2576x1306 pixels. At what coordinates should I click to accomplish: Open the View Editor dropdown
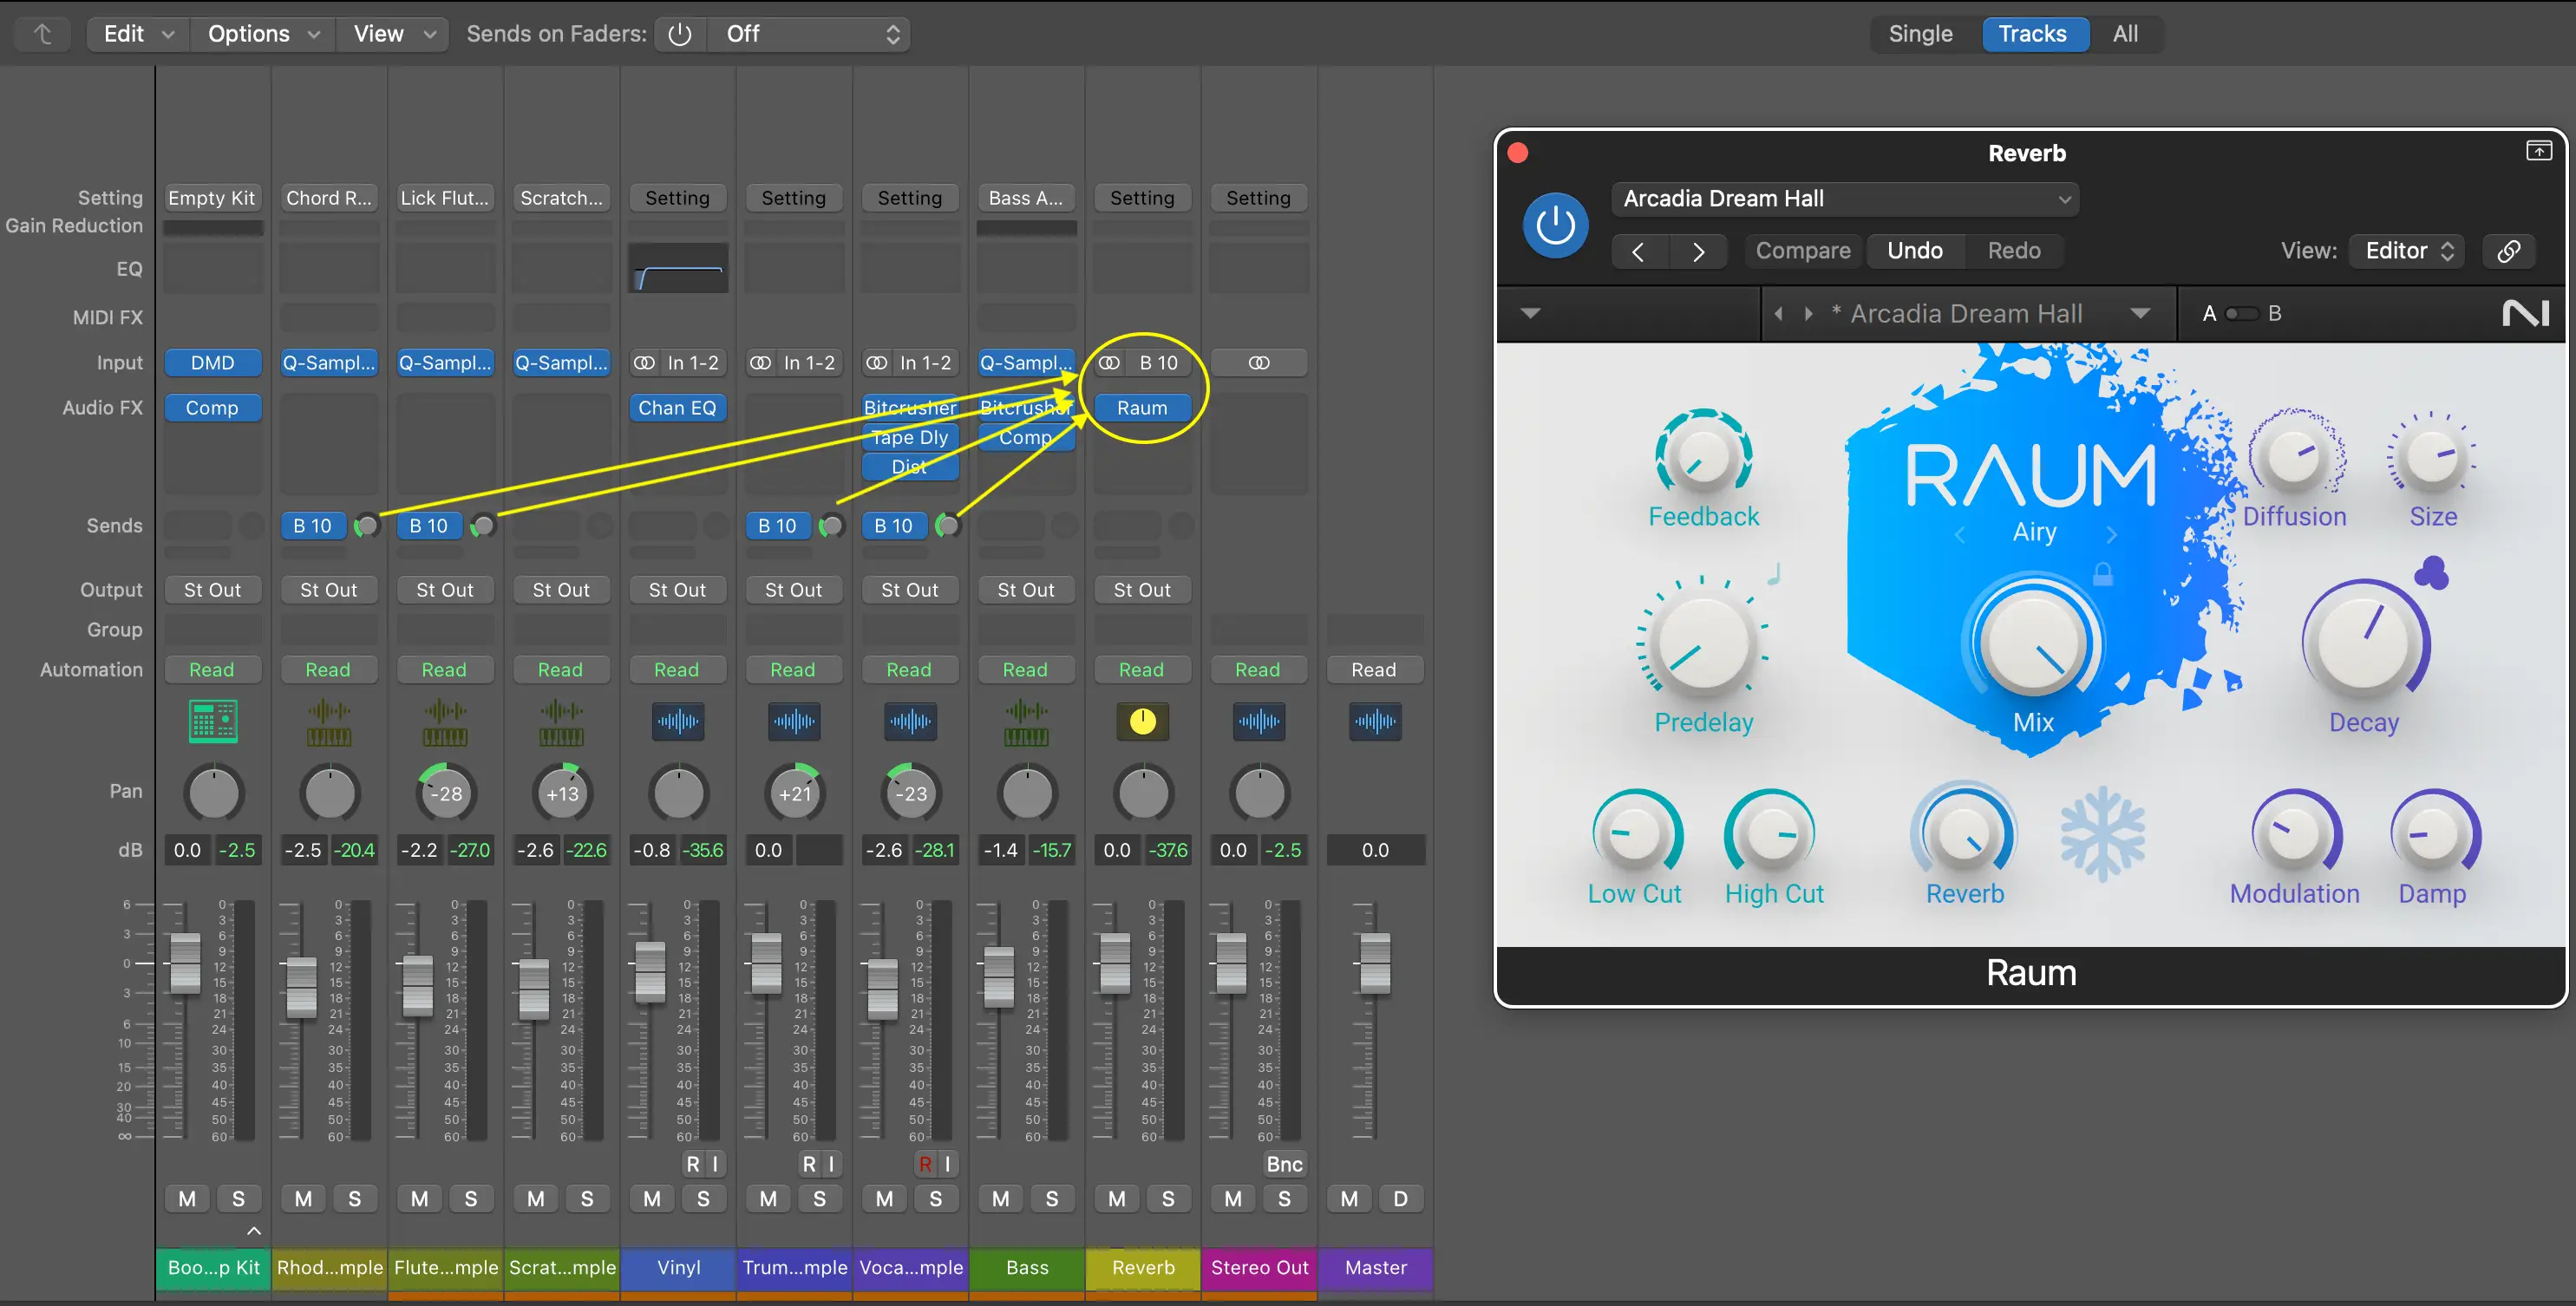[x=2408, y=251]
